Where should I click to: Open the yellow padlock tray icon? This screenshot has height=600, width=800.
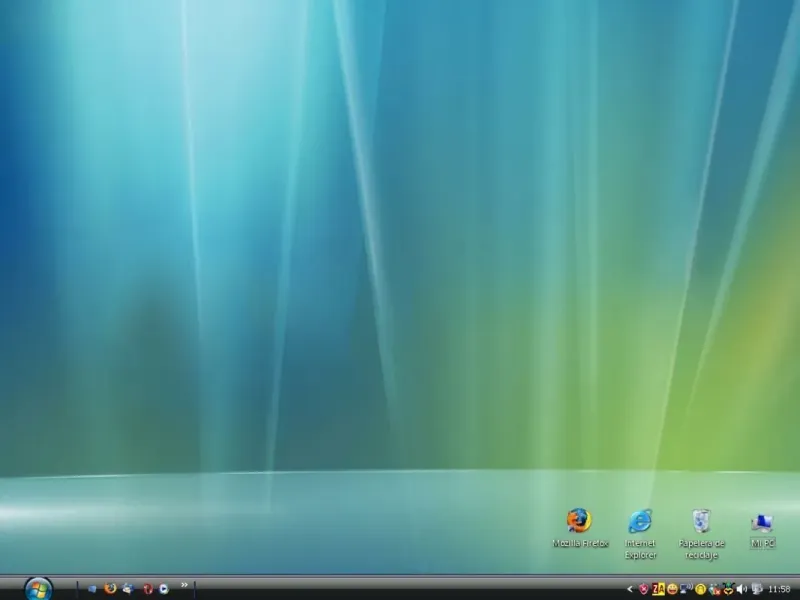click(x=701, y=589)
